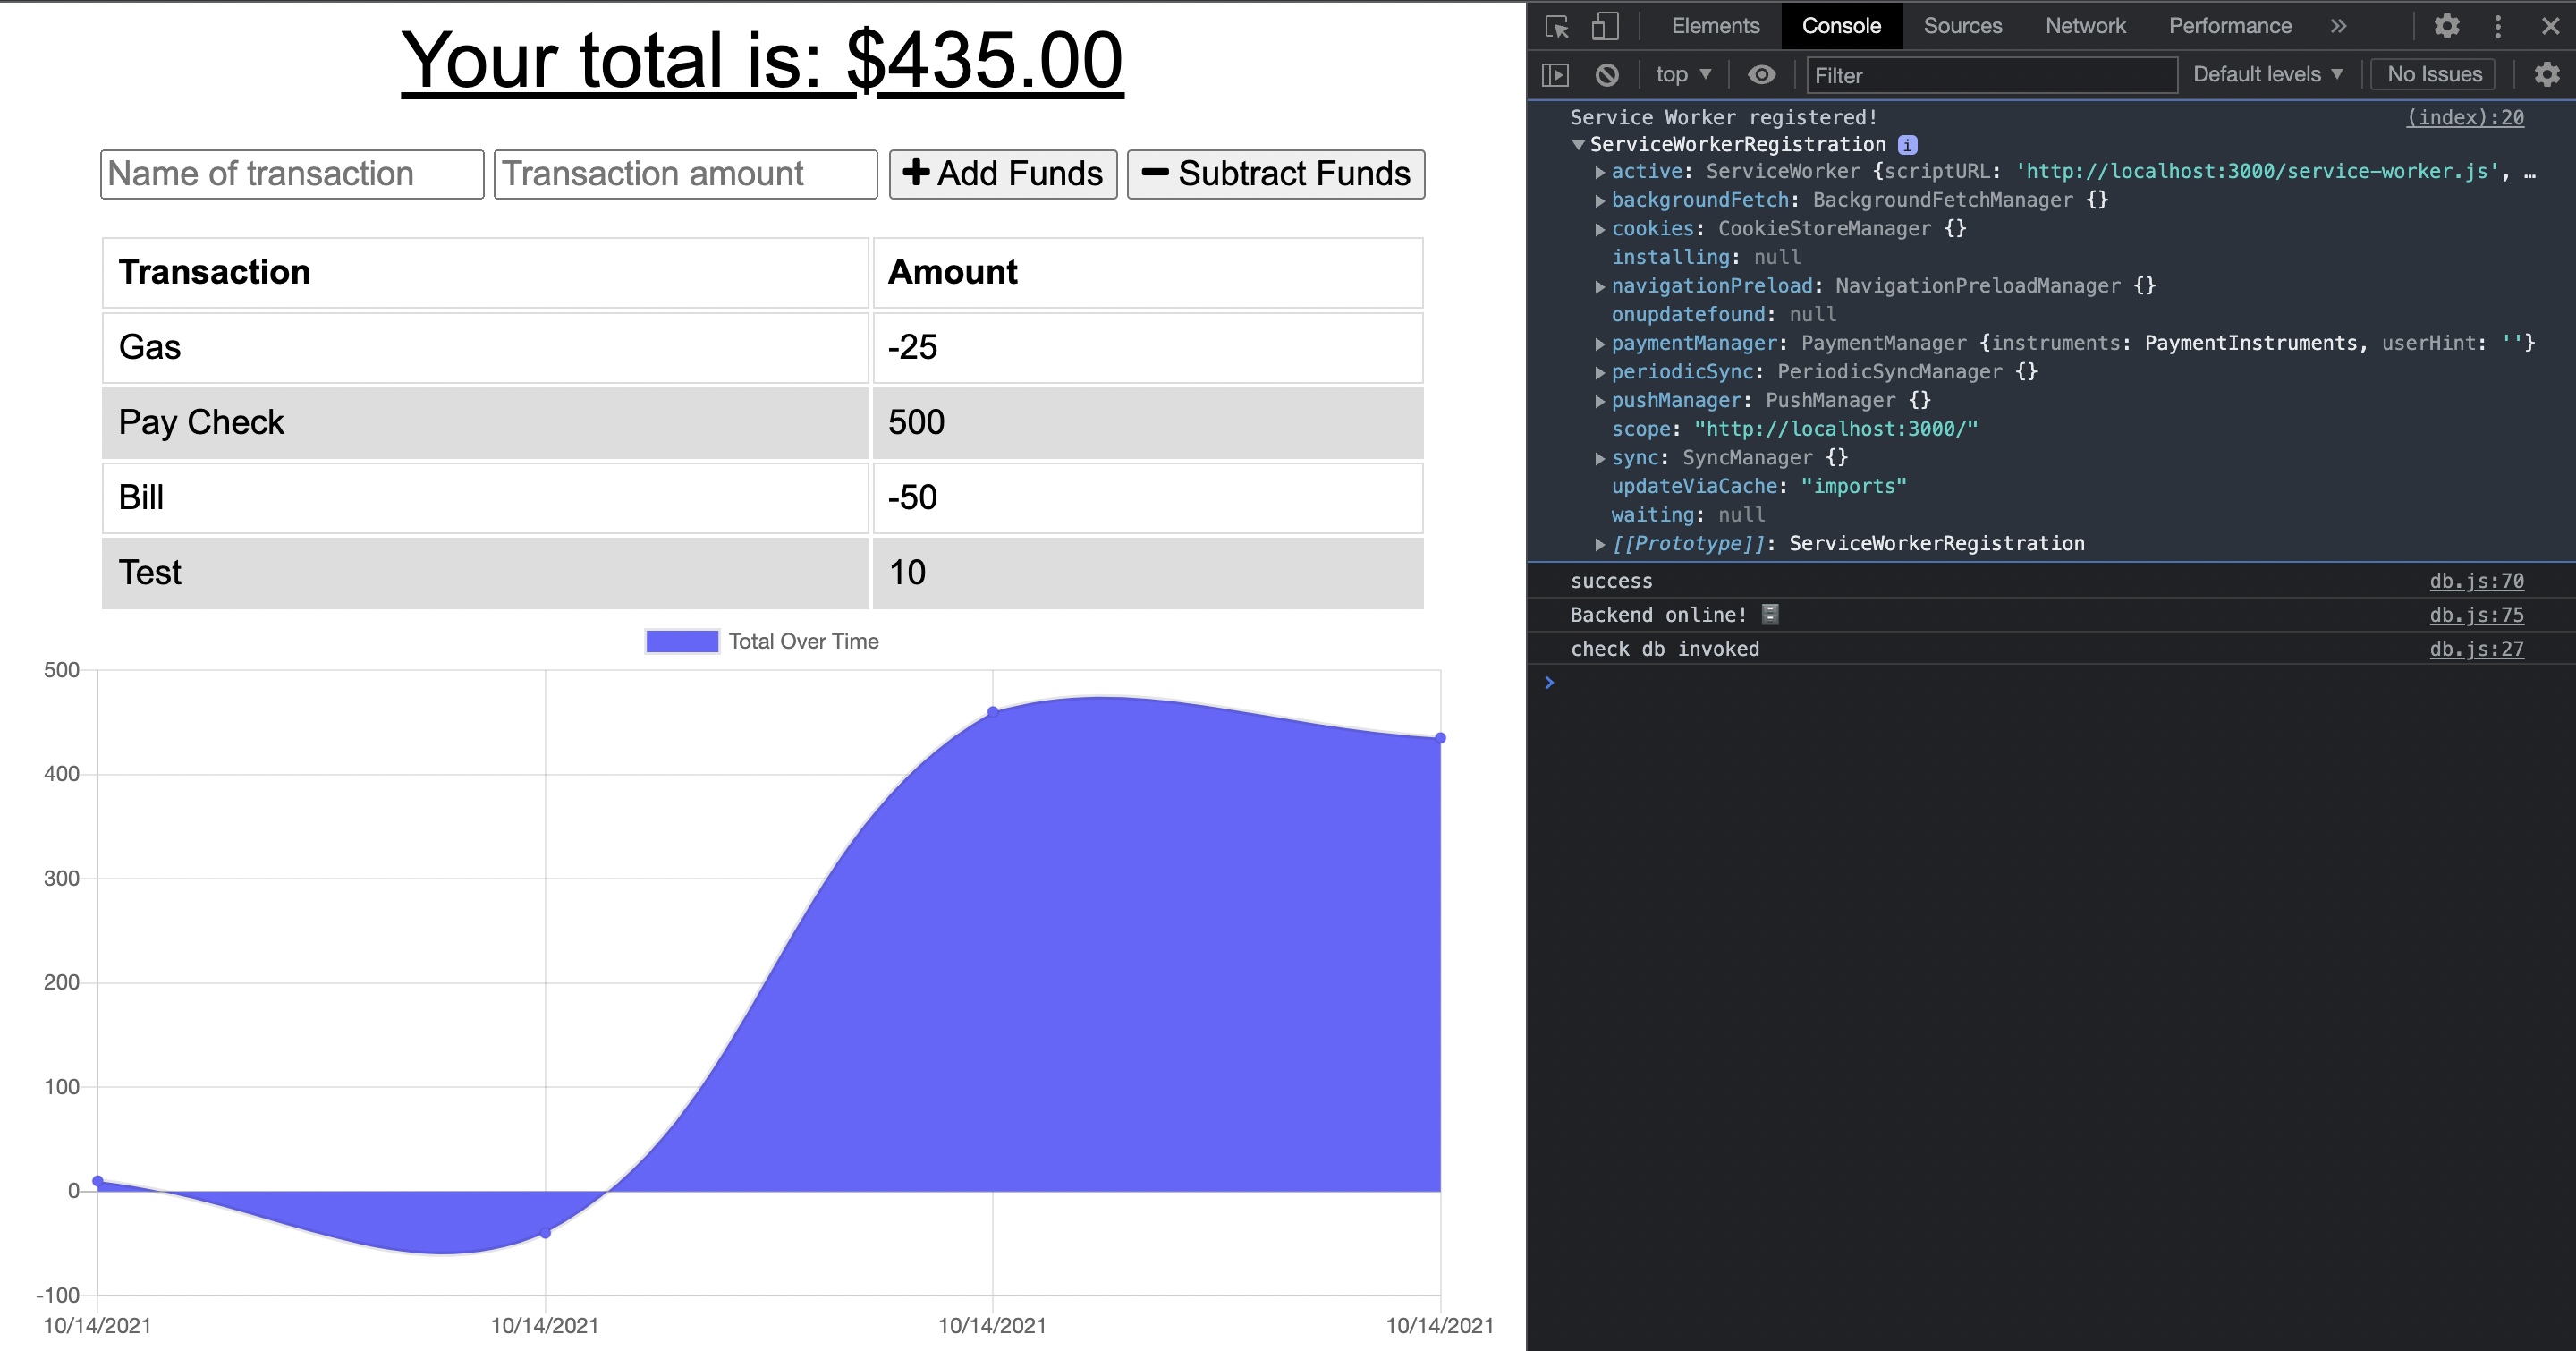This screenshot has height=1351, width=2576.
Task: Click the 500 amount cell
Action: coord(1148,423)
